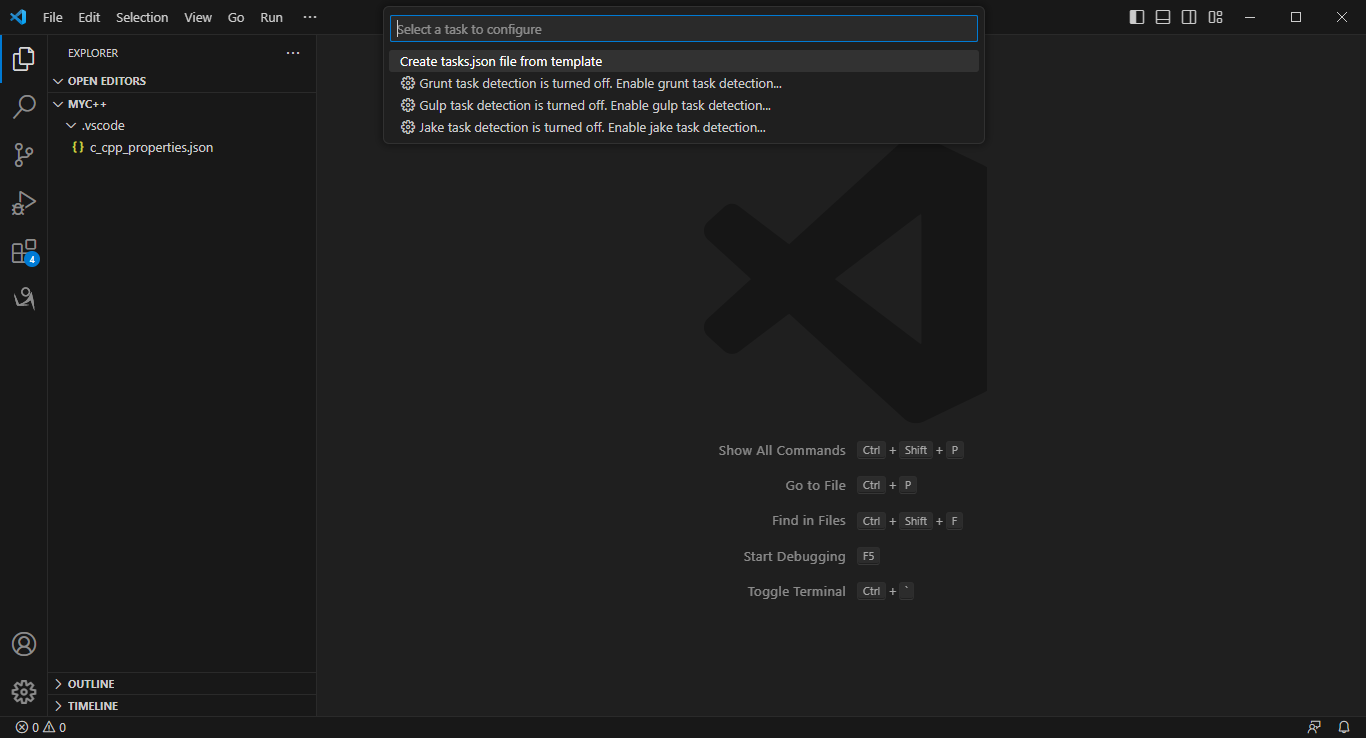Click the Toggle Terminal hint text
This screenshot has width=1366, height=738.
[x=797, y=592]
